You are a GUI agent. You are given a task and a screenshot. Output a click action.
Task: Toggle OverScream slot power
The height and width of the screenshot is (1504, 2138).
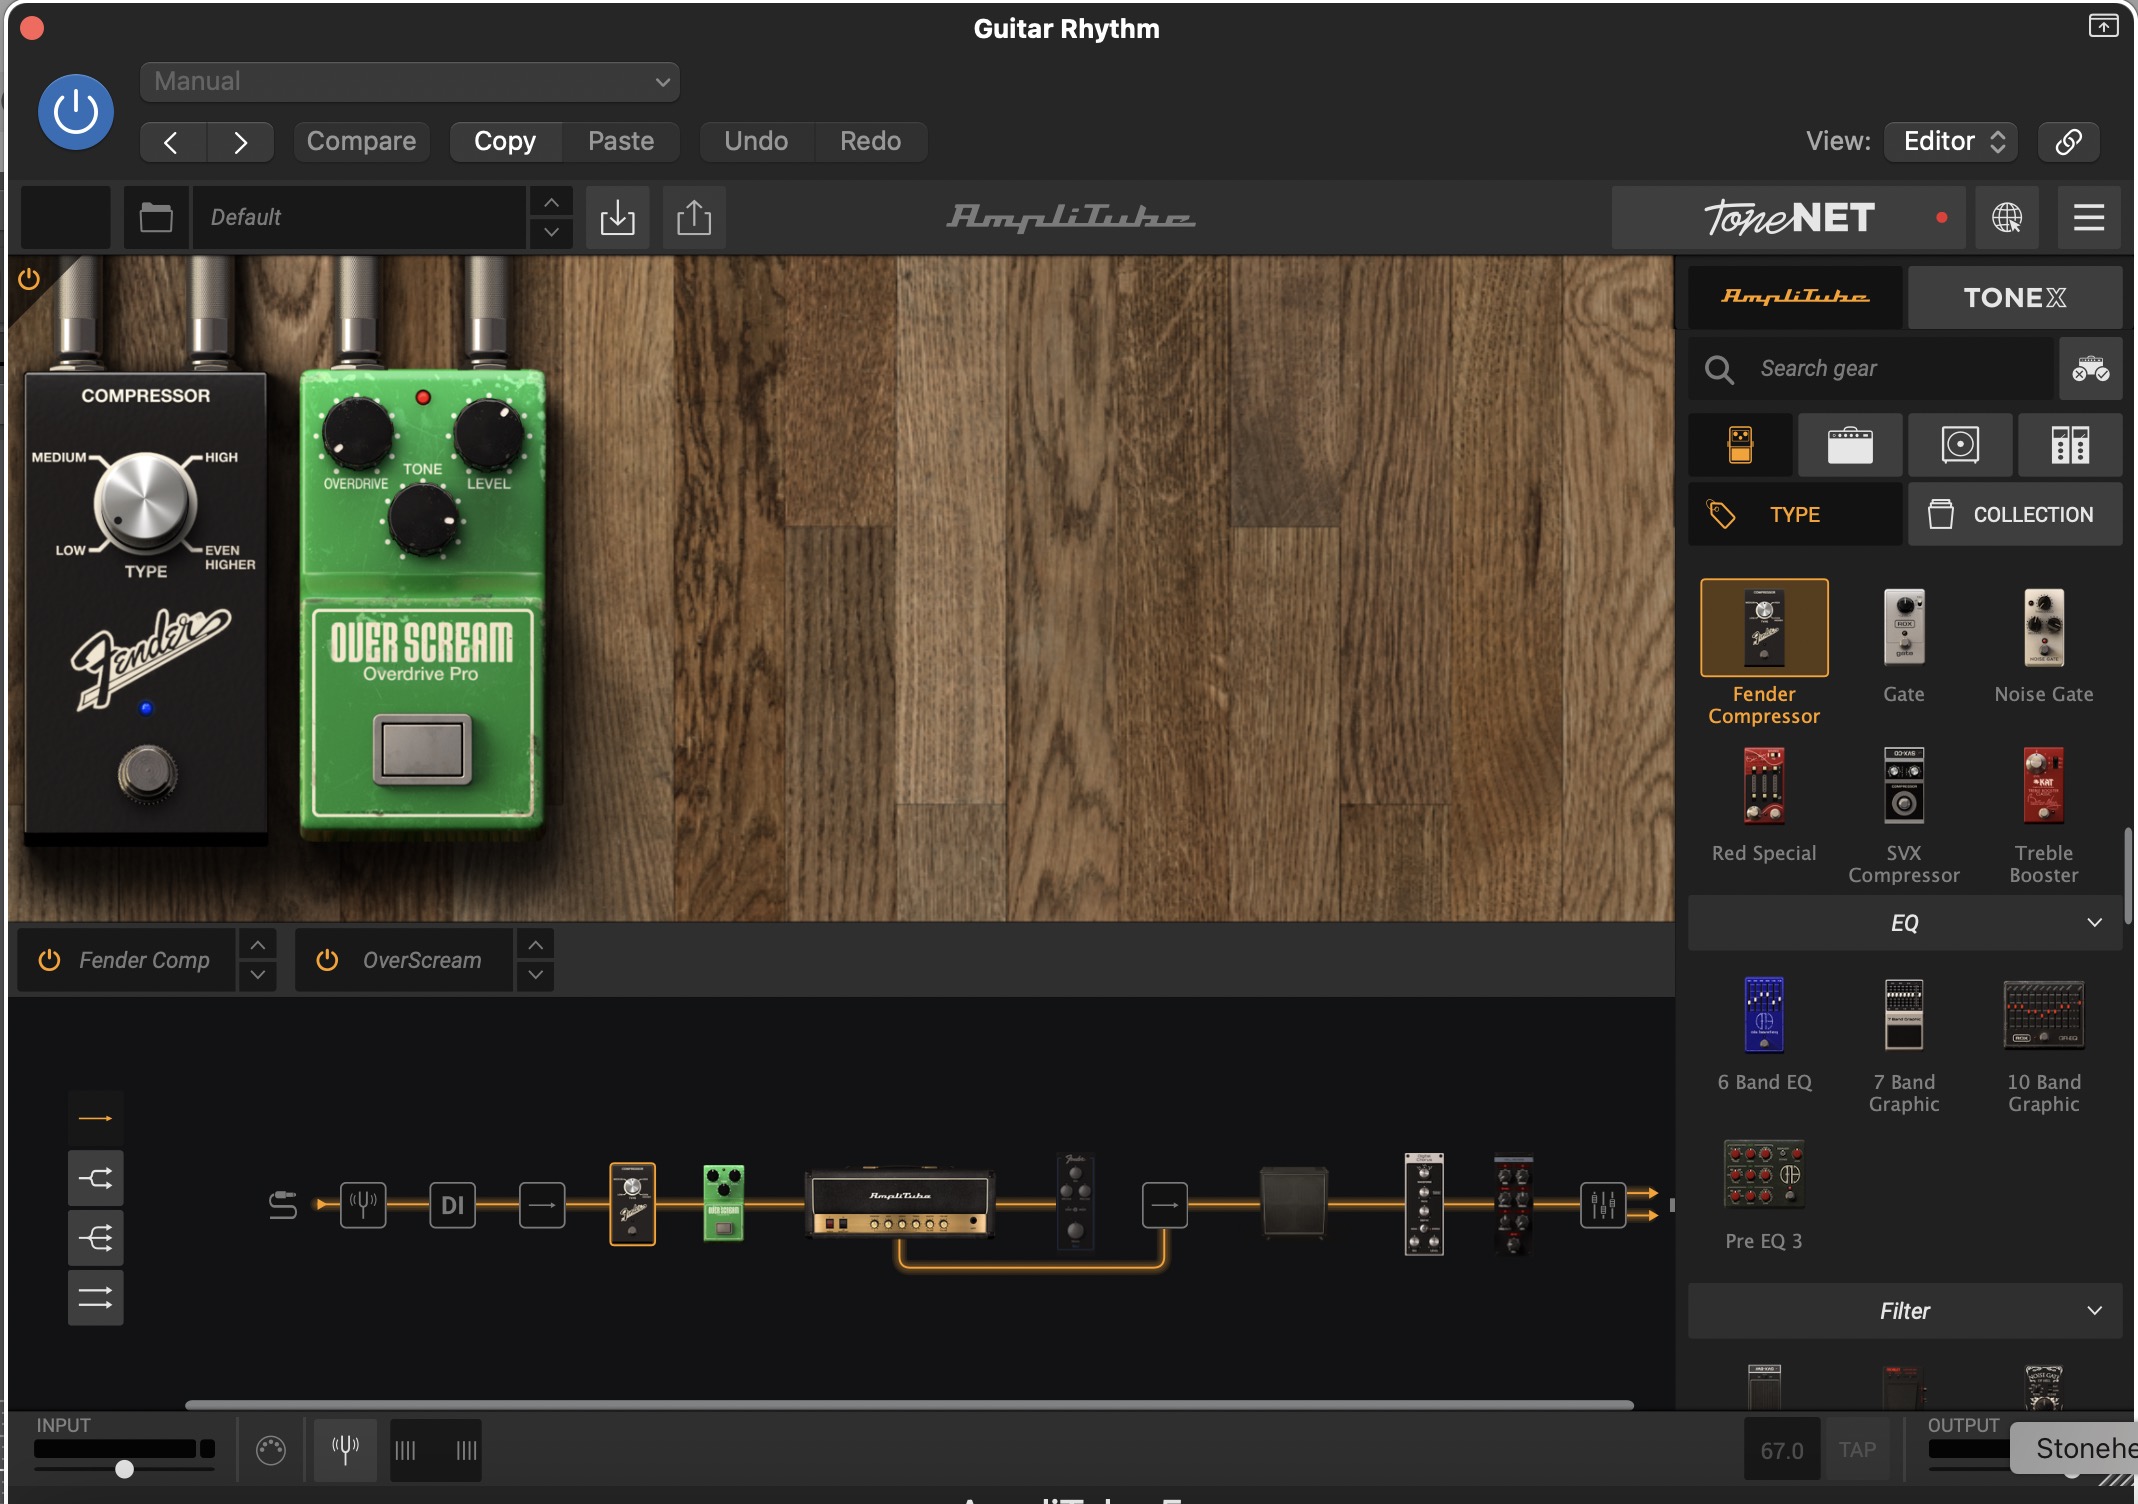327,960
